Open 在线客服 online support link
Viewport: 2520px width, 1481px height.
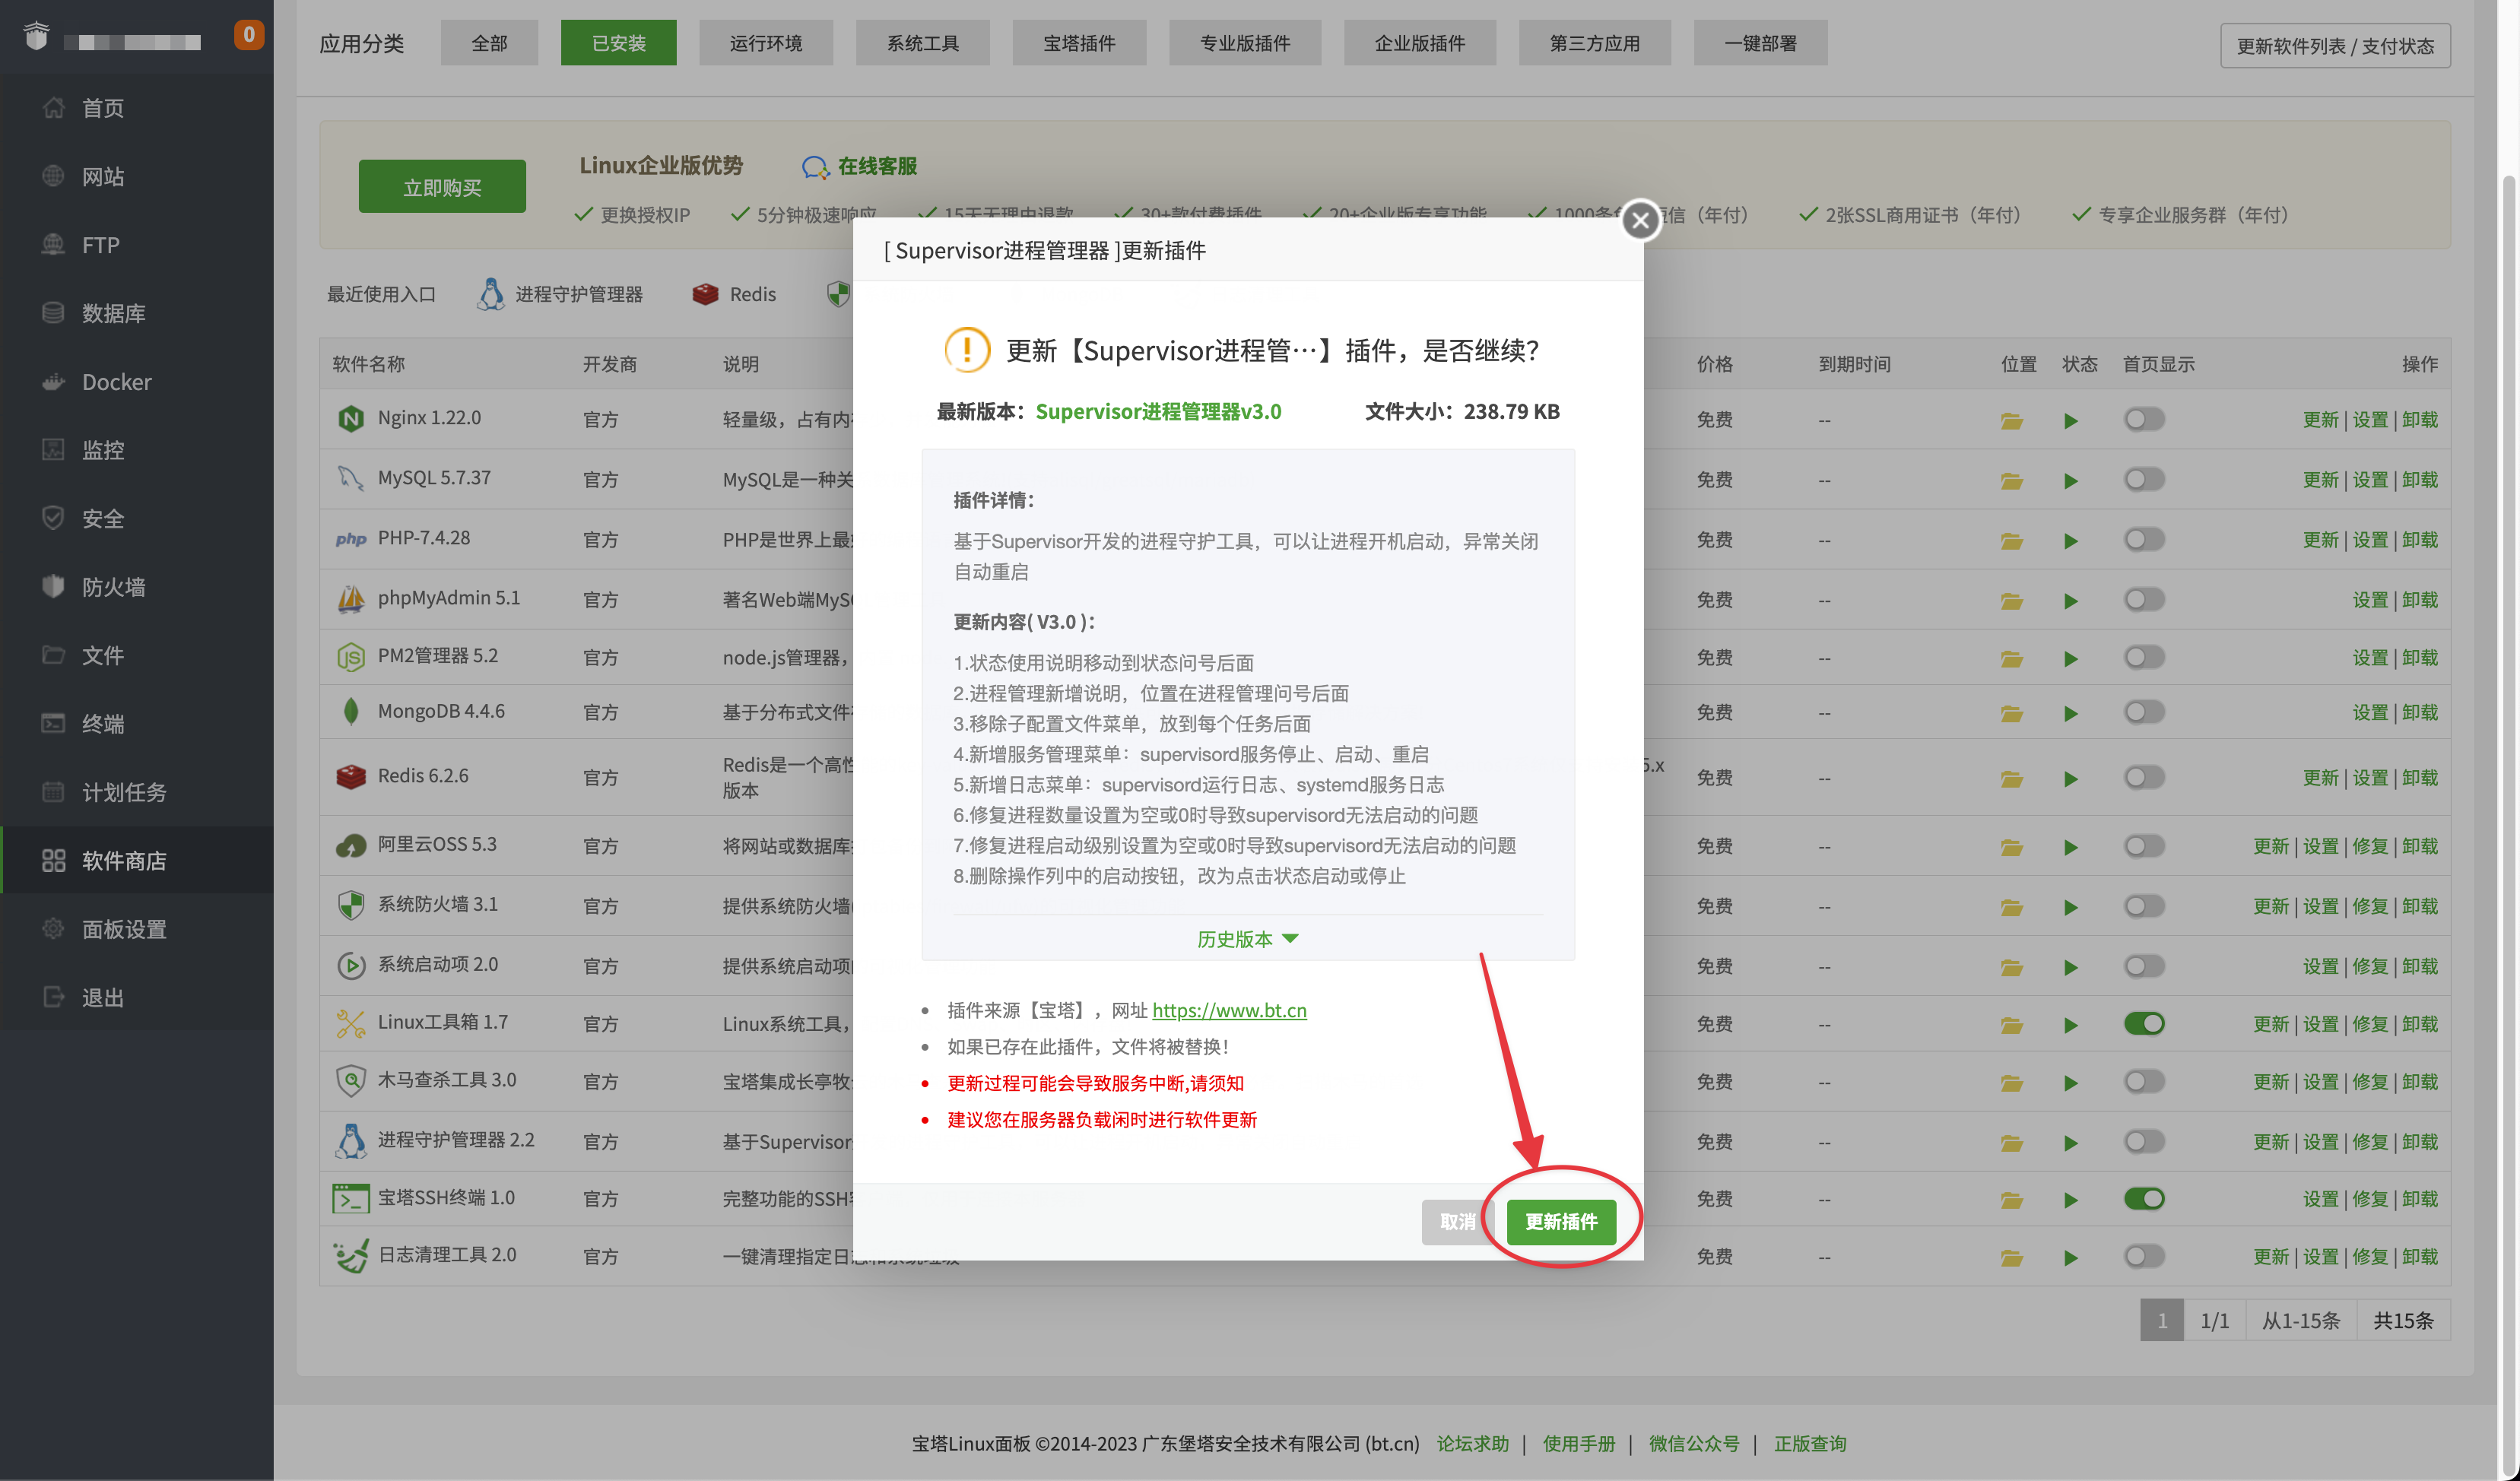click(x=860, y=166)
